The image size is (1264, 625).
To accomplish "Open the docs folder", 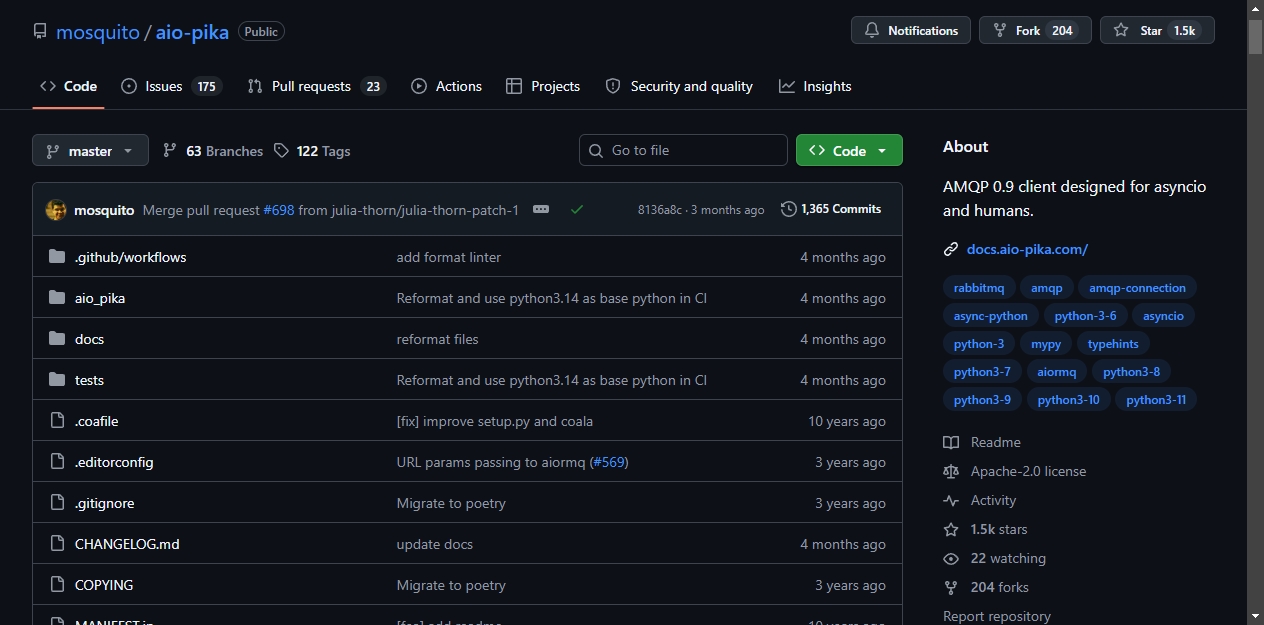I will (90, 339).
